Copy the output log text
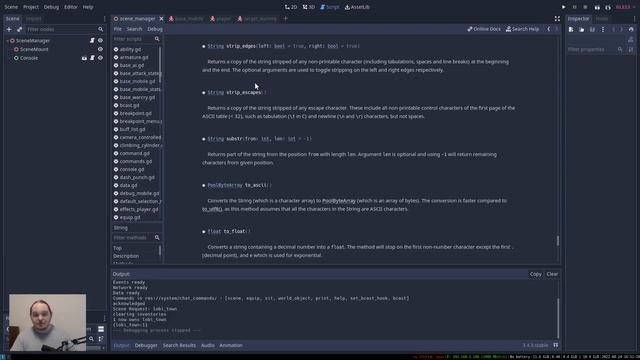The image size is (640, 360). pyautogui.click(x=536, y=274)
